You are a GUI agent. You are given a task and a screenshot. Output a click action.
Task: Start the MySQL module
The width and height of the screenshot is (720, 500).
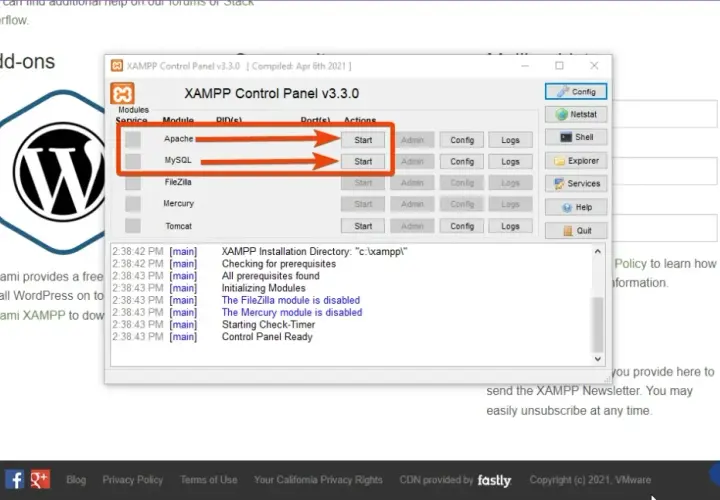pyautogui.click(x=363, y=162)
